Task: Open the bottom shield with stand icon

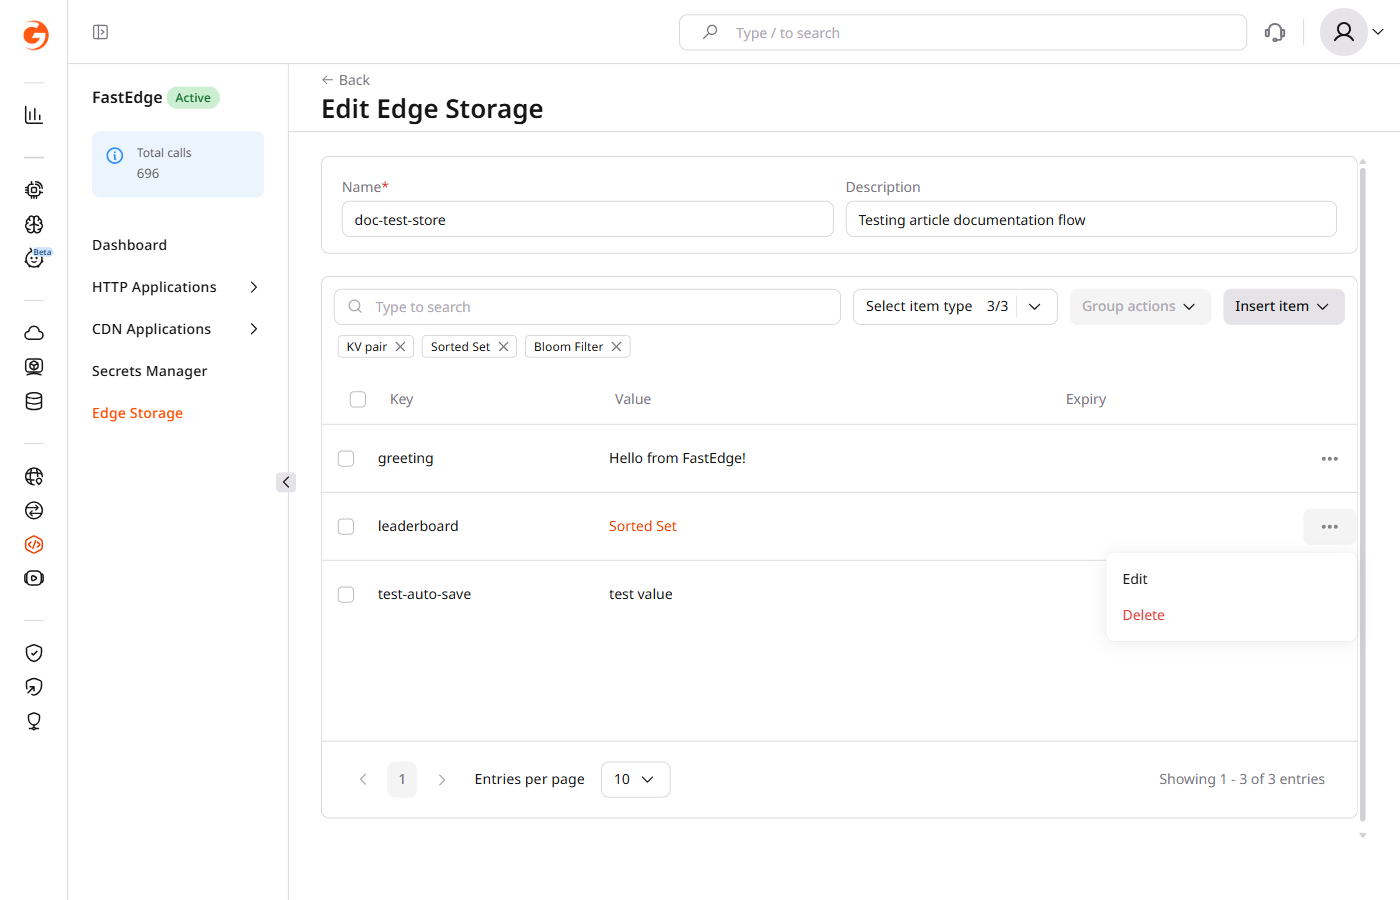Action: pos(34,721)
